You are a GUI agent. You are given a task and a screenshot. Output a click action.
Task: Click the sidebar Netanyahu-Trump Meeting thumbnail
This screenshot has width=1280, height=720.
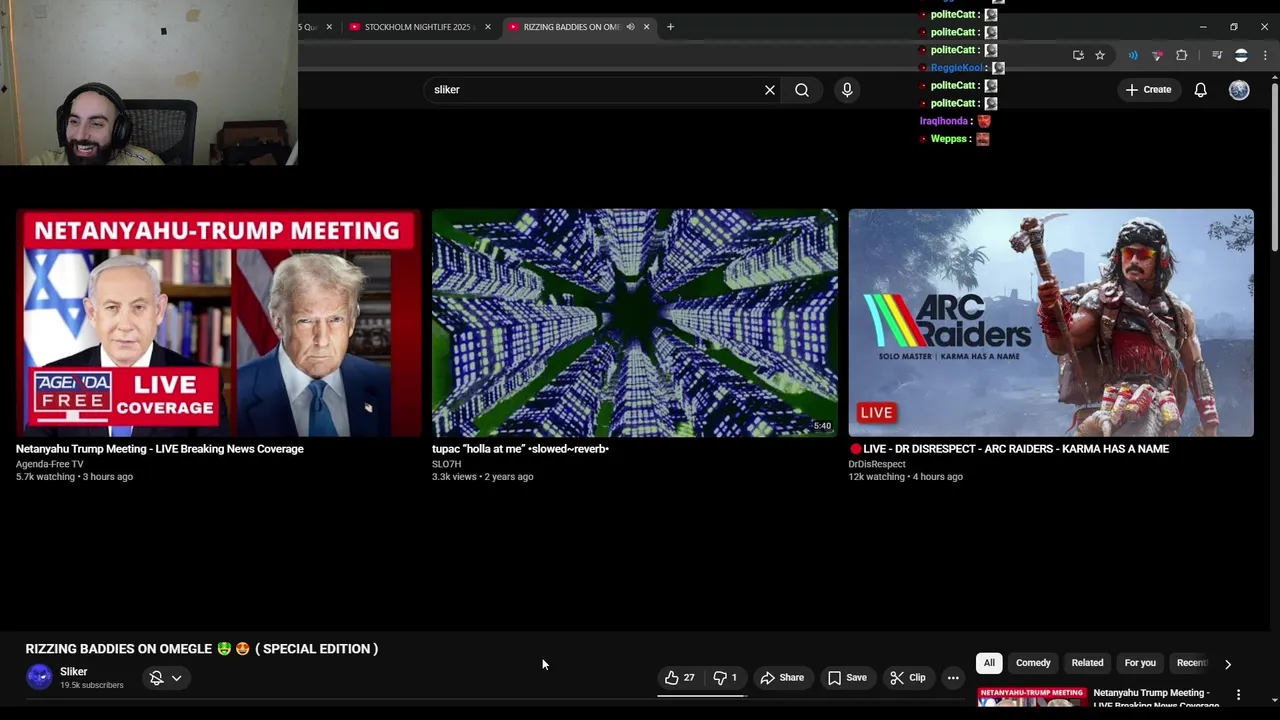pos(1031,697)
